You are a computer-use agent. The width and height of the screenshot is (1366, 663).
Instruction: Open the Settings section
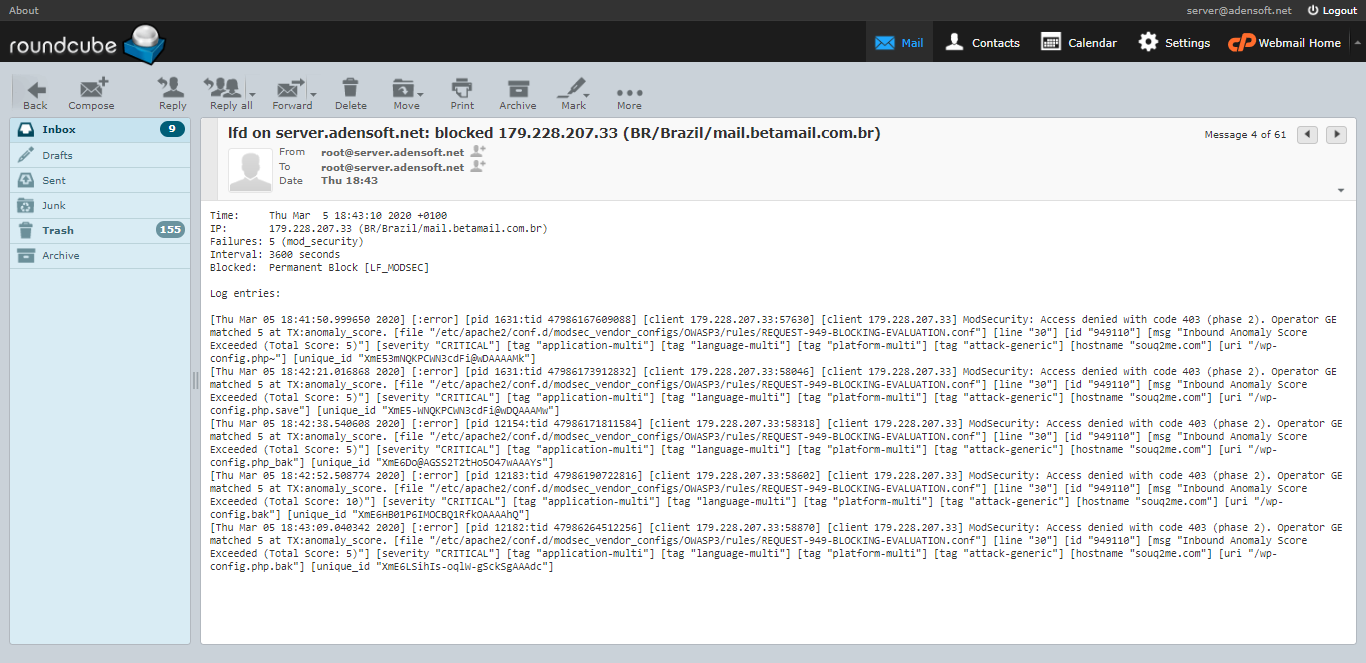(x=1174, y=43)
